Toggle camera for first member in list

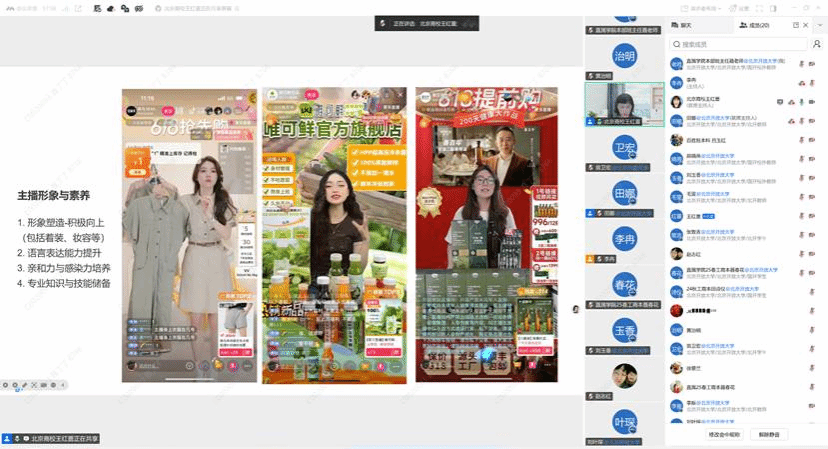(x=812, y=64)
